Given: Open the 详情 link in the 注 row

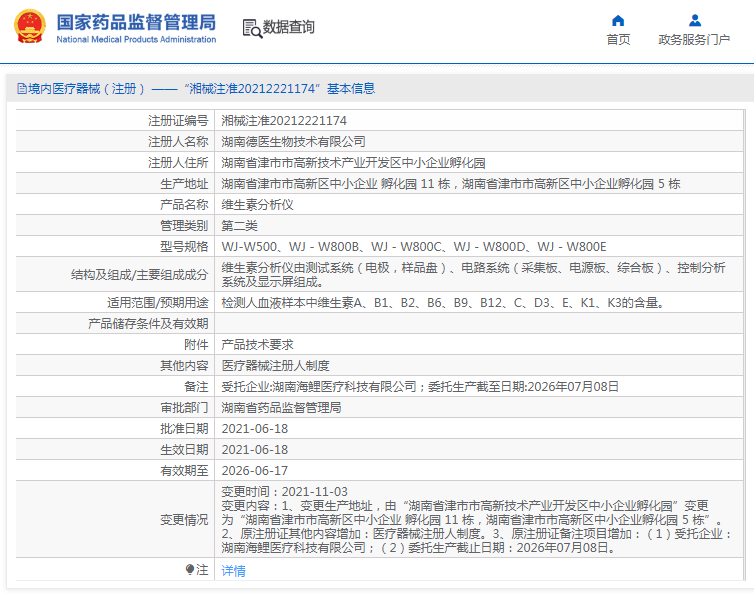Looking at the screenshot, I should coord(233,571).
